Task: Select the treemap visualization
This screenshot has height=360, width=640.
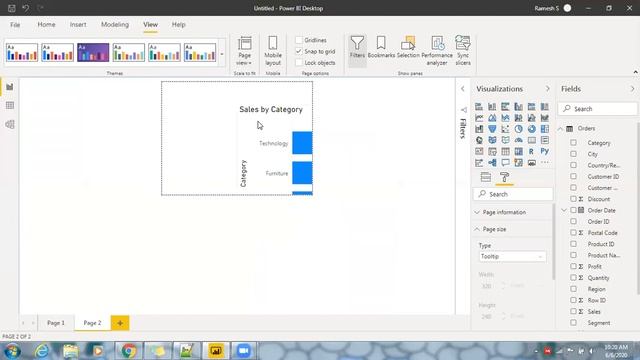Action: (544, 129)
